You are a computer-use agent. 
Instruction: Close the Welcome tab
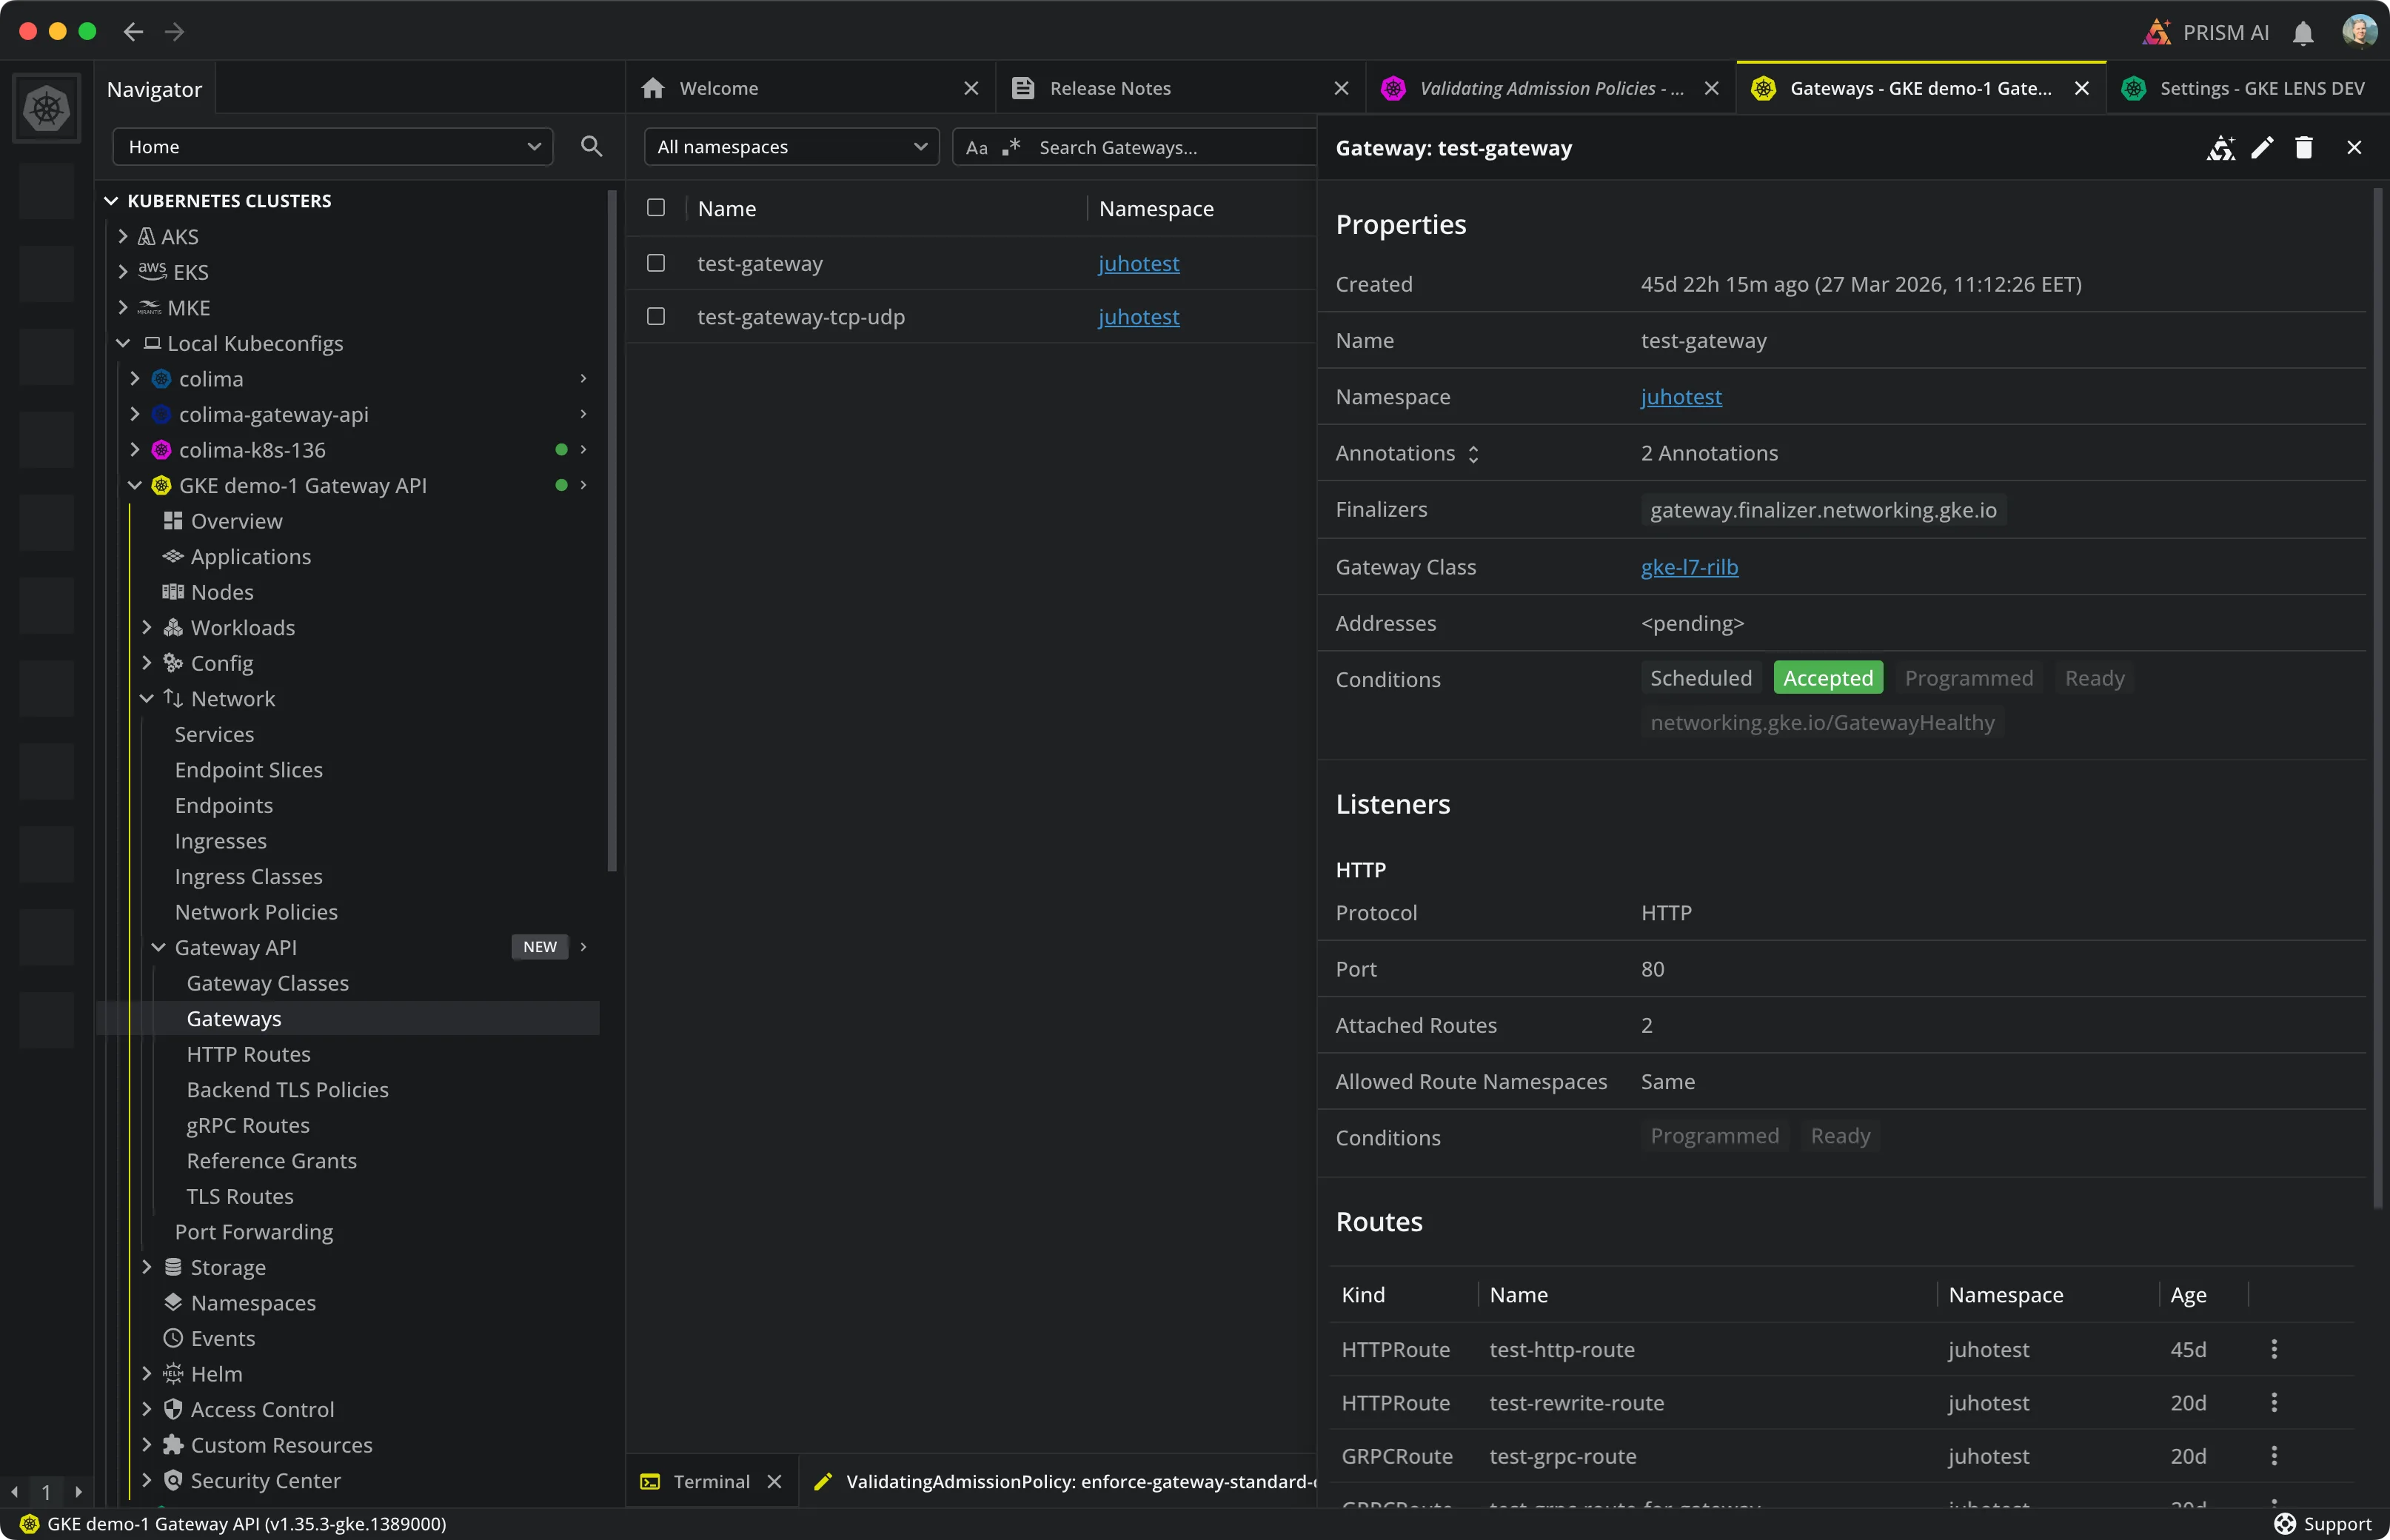click(x=971, y=88)
